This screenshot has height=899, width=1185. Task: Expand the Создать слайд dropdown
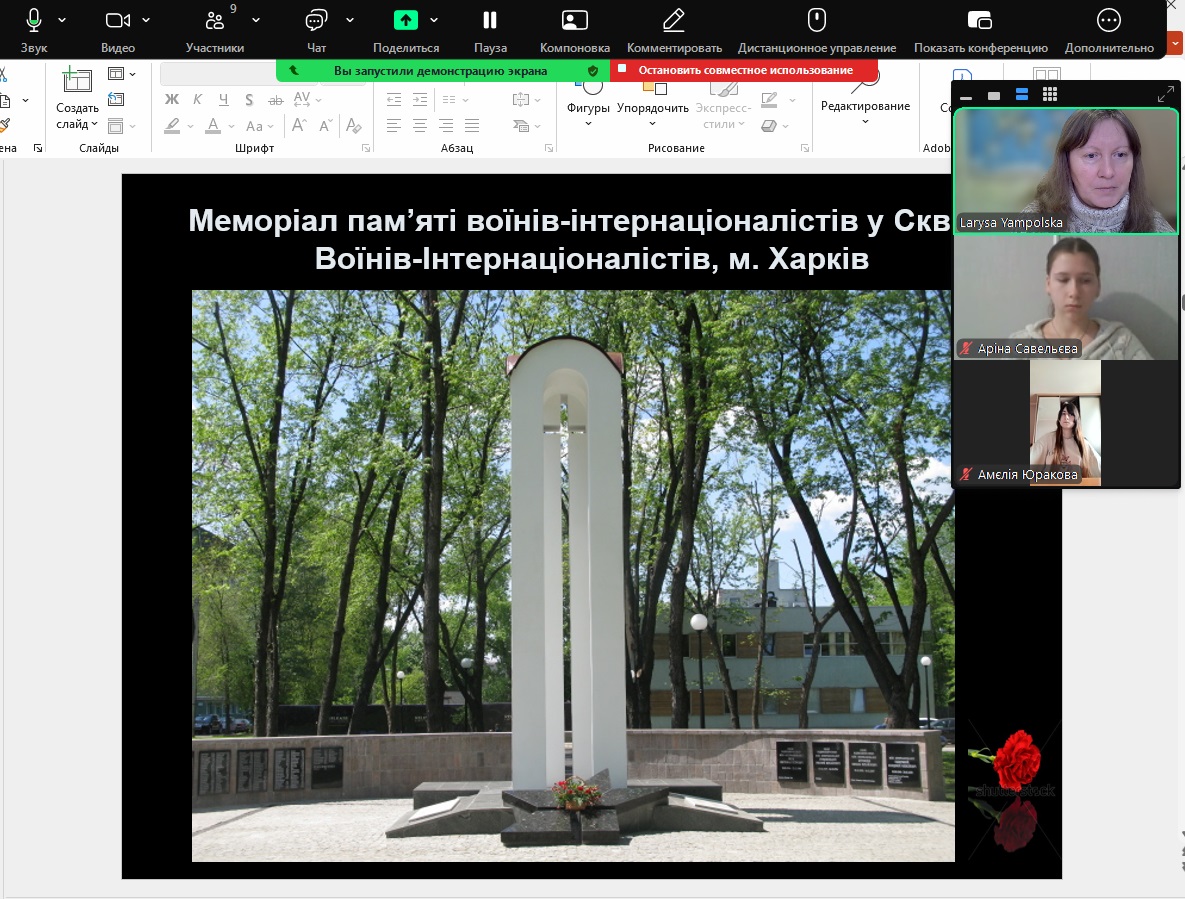(x=77, y=116)
